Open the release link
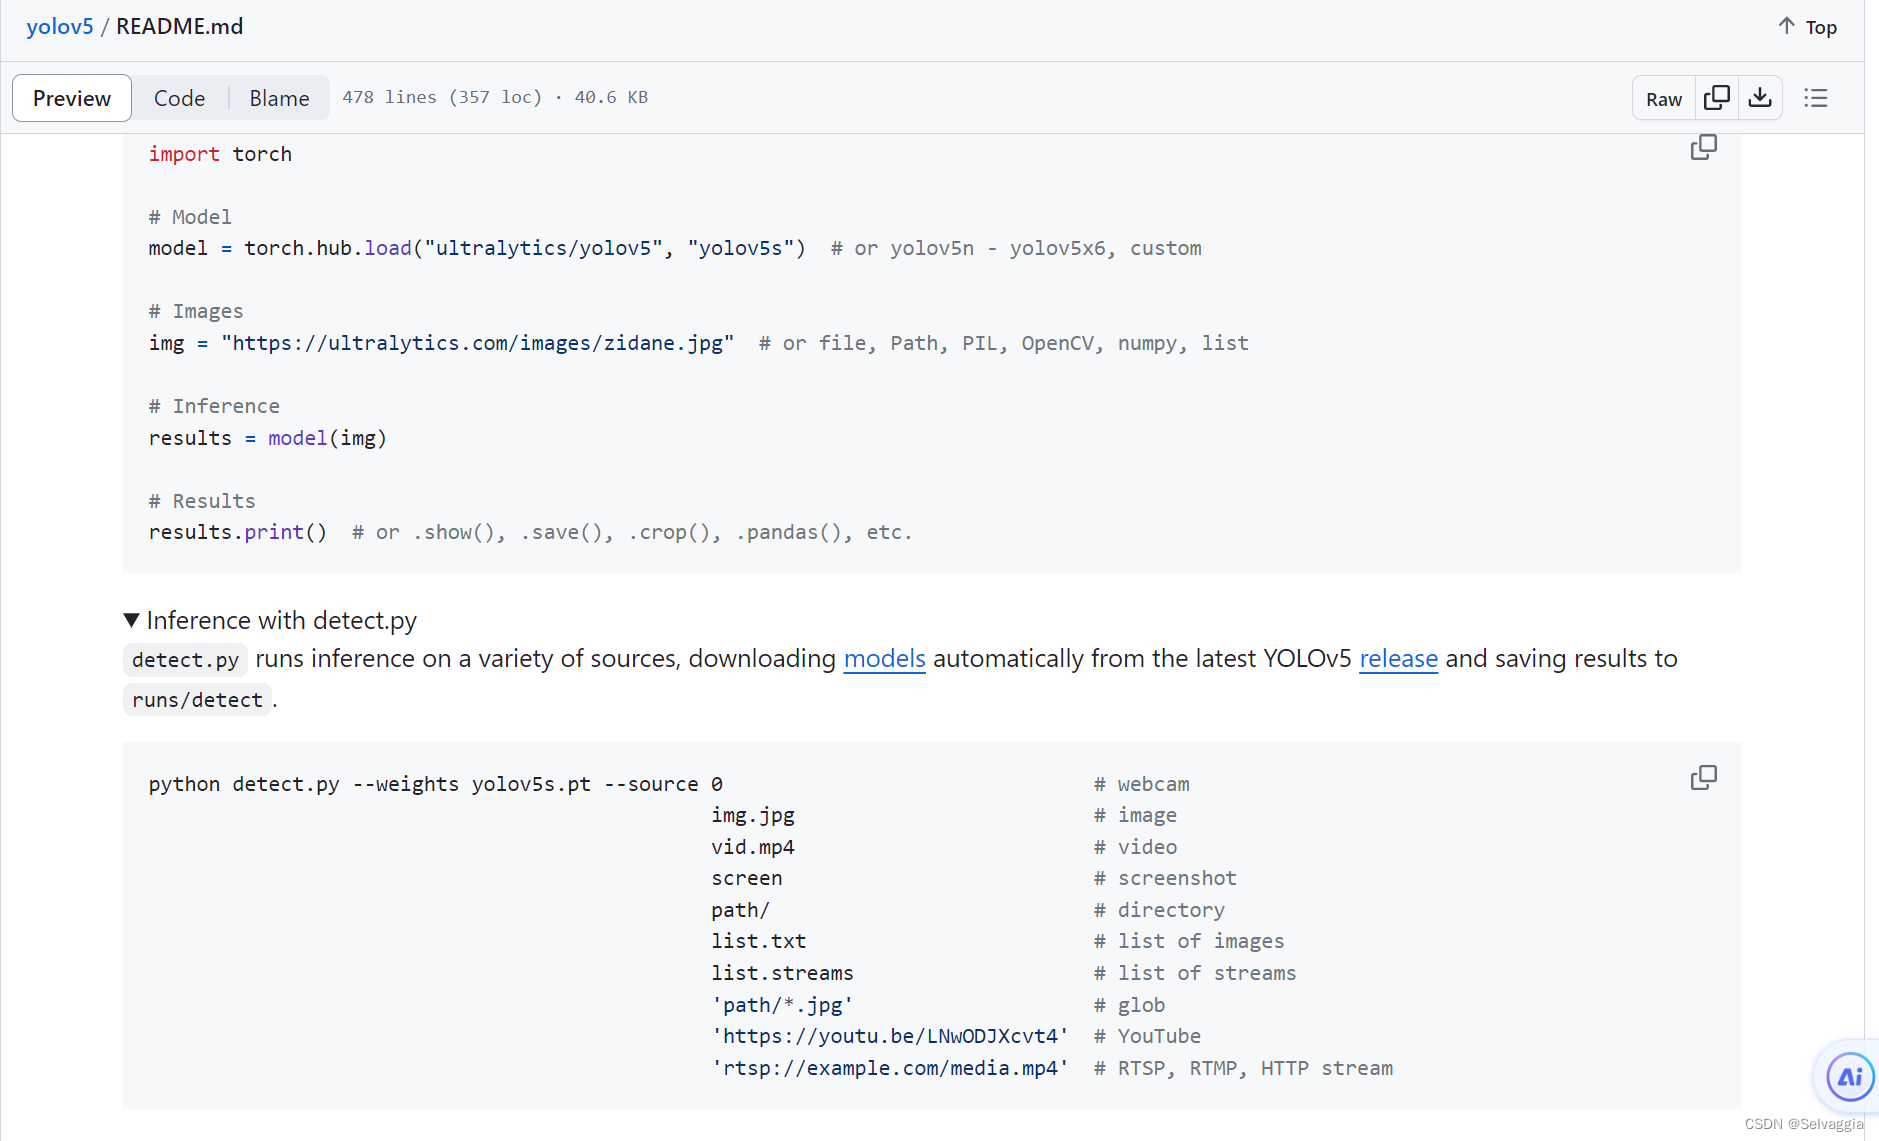The image size is (1879, 1141). tap(1398, 658)
